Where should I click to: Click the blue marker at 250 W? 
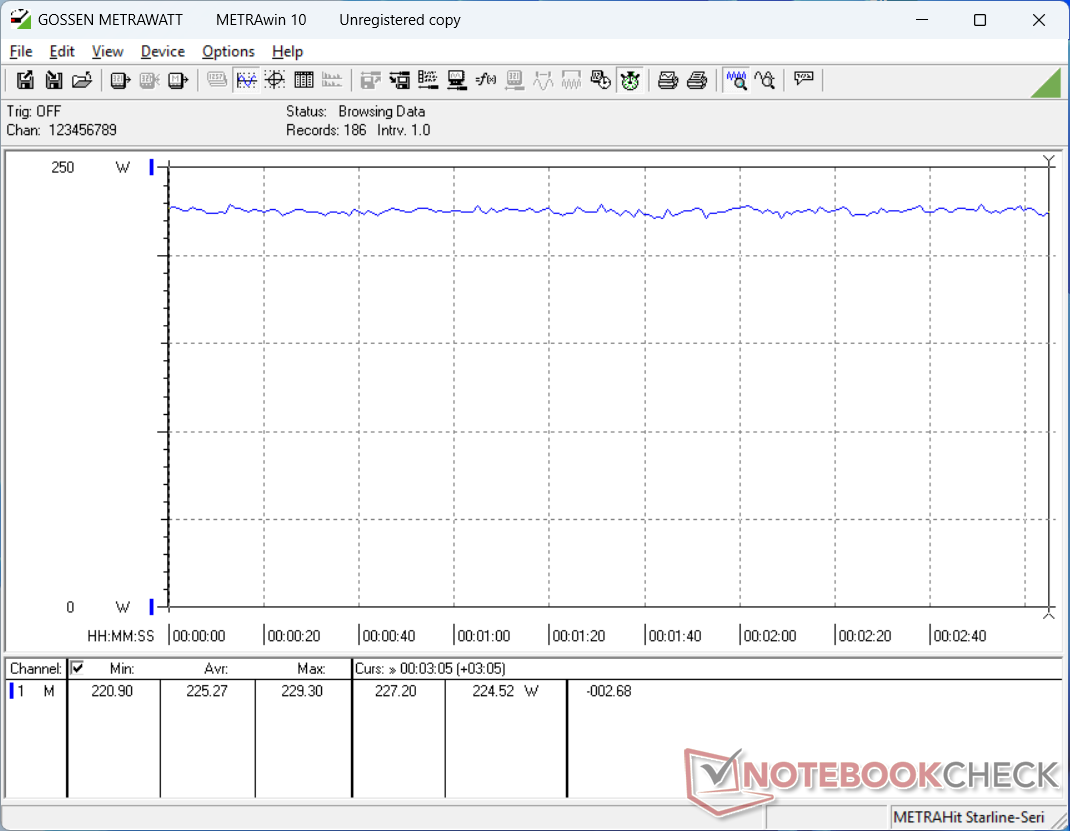tap(151, 168)
